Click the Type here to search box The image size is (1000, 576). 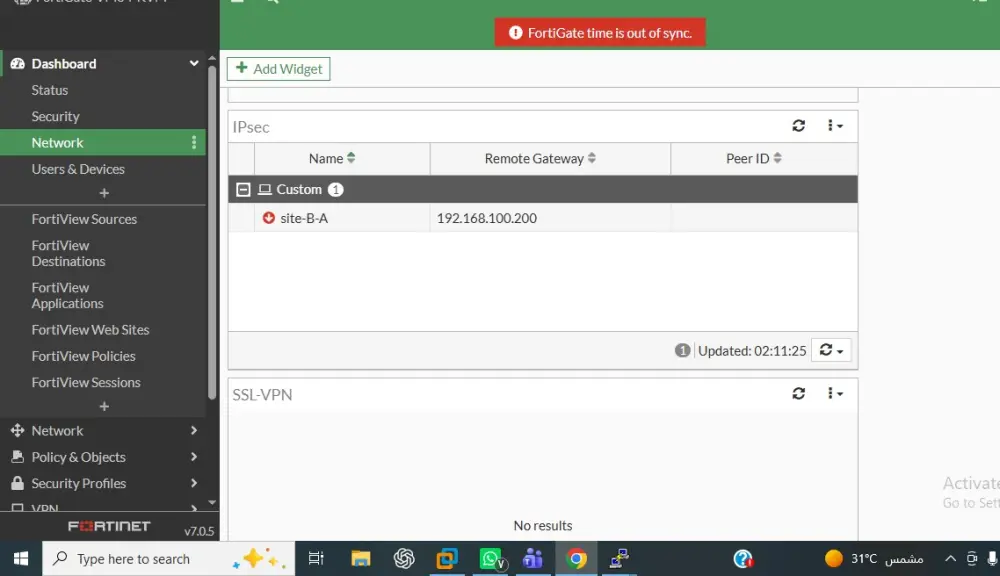pyautogui.click(x=168, y=559)
